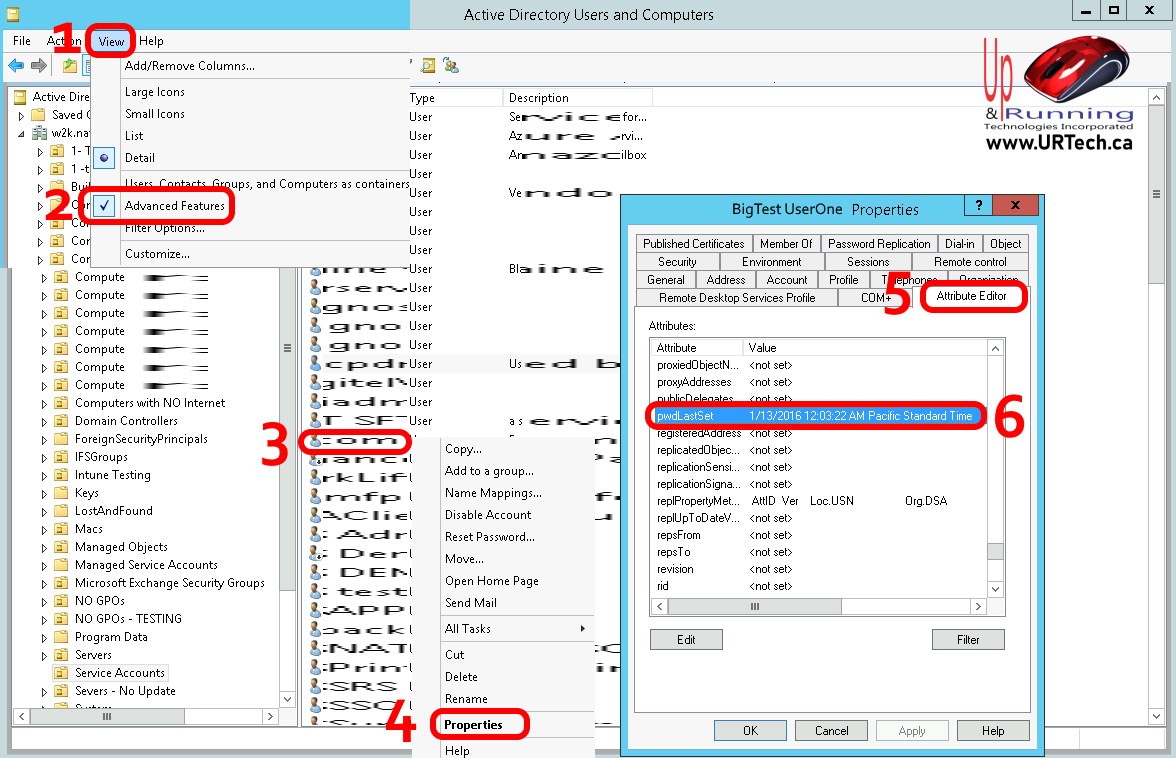The width and height of the screenshot is (1176, 758).
Task: Click the Managed Service Accounts folder icon
Action: pos(61,565)
